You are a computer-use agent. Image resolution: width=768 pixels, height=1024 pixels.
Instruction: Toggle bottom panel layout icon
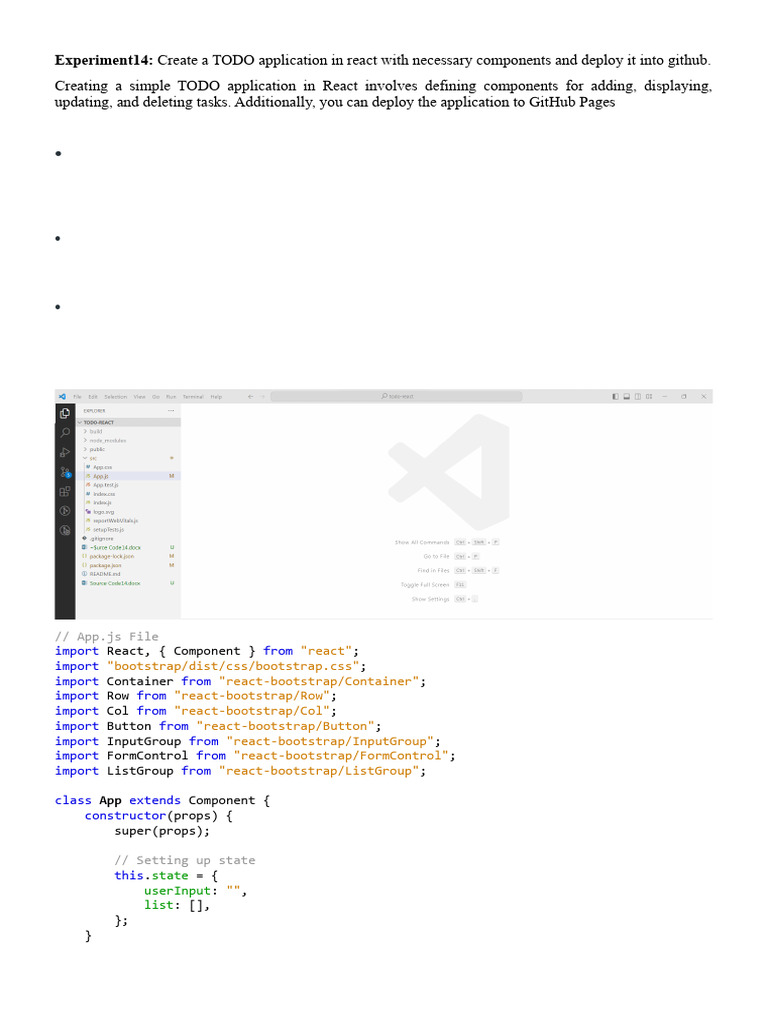coord(626,396)
